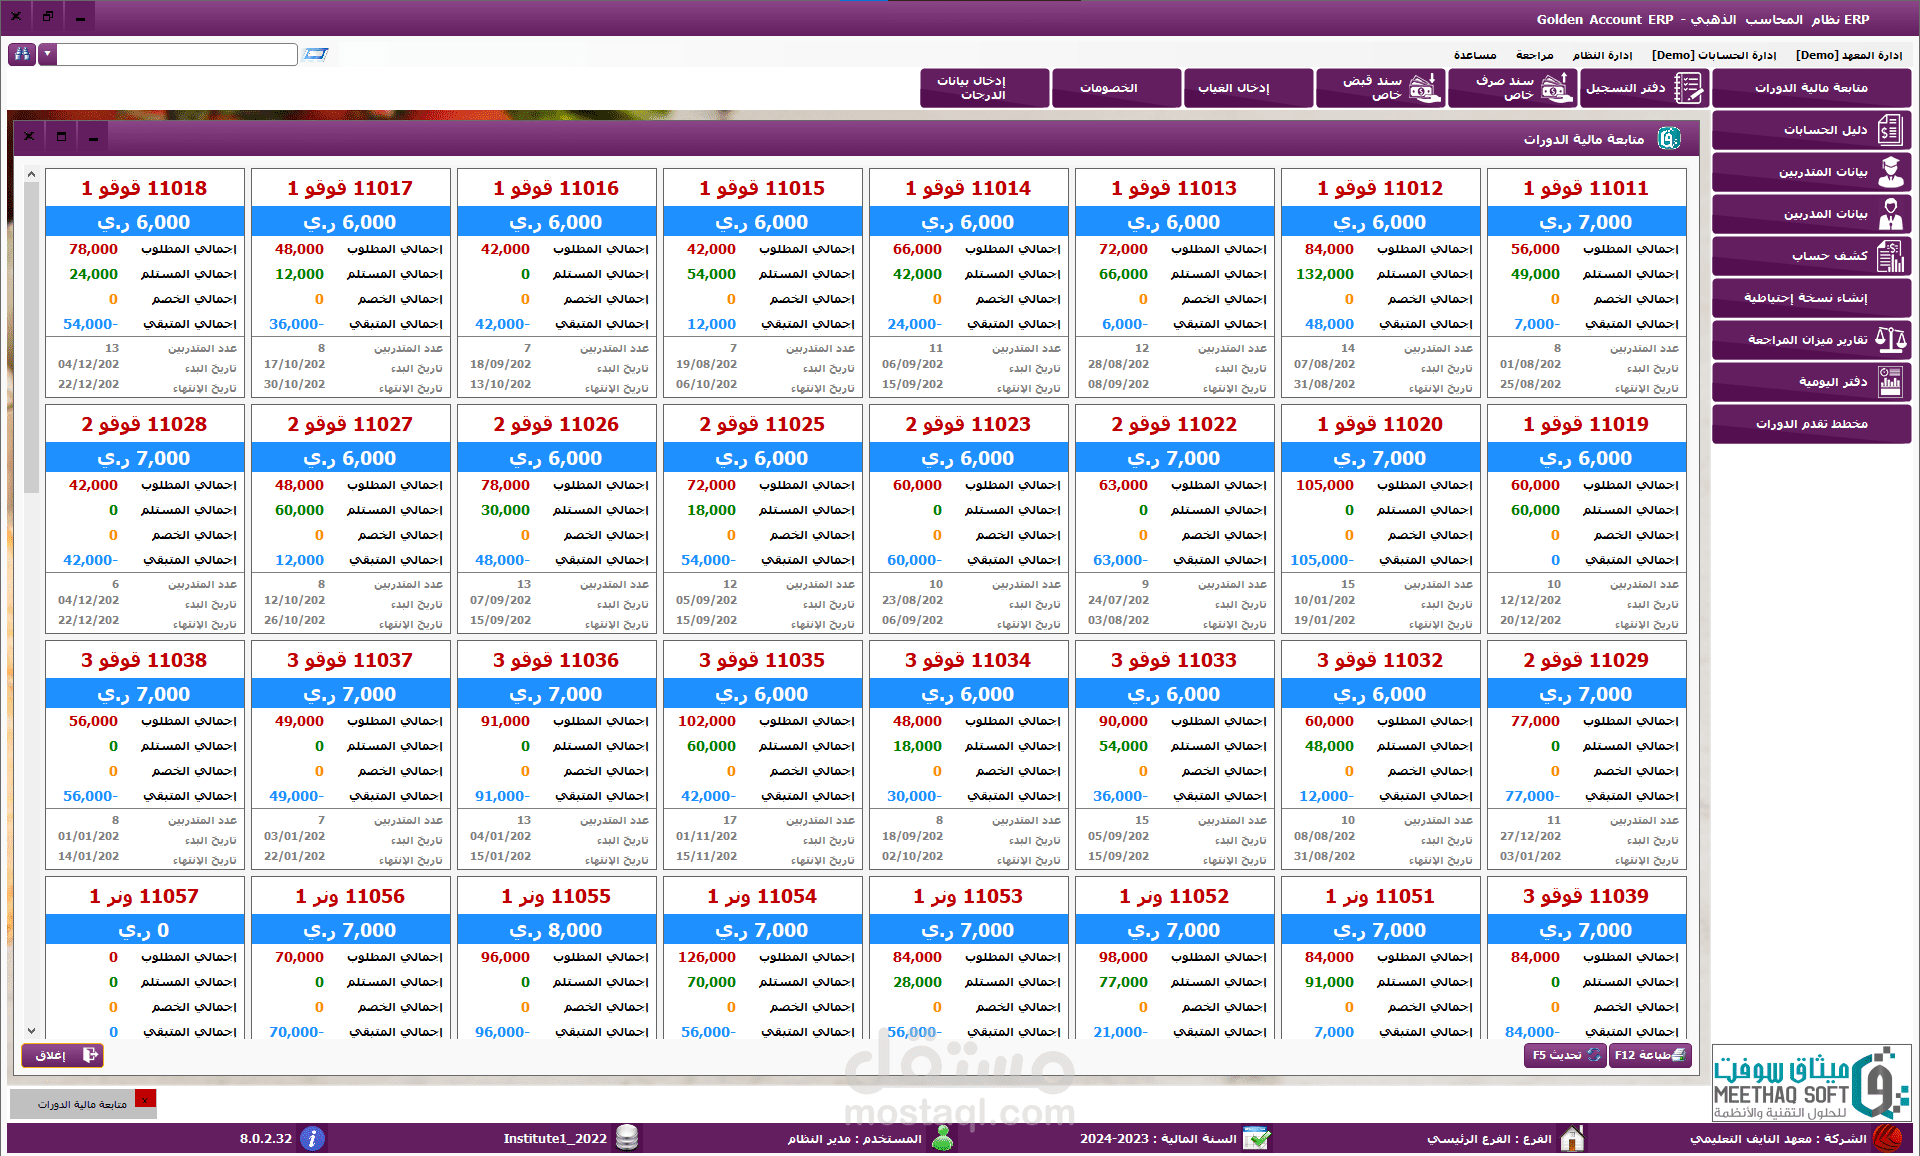
Task: Select course card 11011 قوقو 1
Action: (x=1586, y=188)
